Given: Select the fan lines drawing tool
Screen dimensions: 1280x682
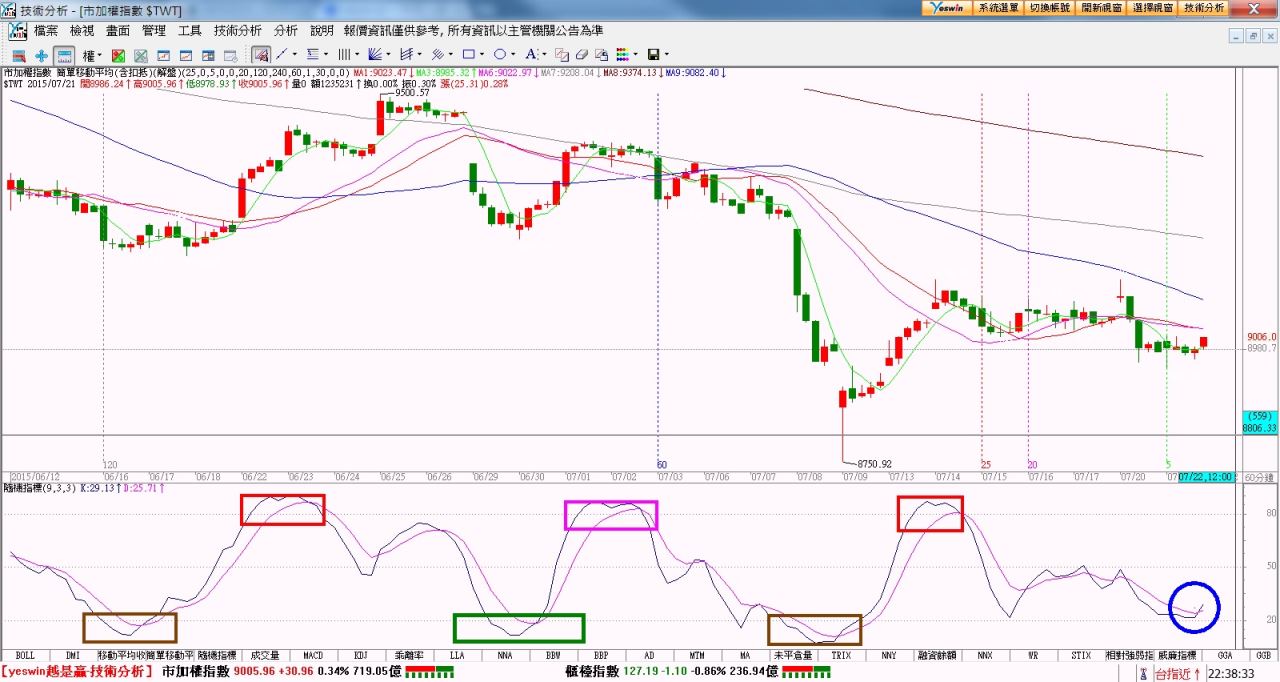Looking at the screenshot, I should pos(374,54).
